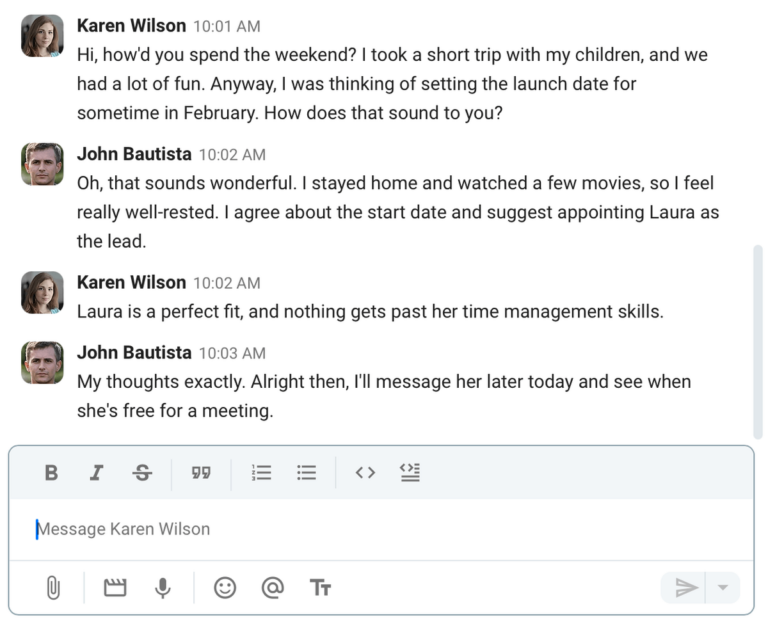Image resolution: width=768 pixels, height=638 pixels.
Task: Start a numbered list
Action: click(x=261, y=473)
